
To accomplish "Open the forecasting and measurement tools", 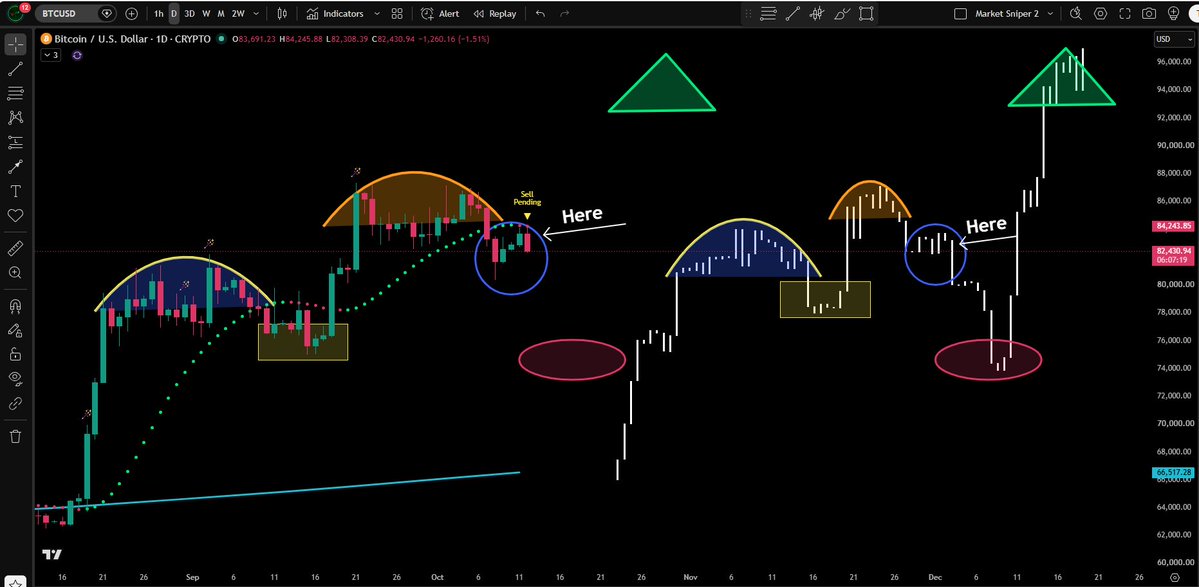I will (x=15, y=142).
